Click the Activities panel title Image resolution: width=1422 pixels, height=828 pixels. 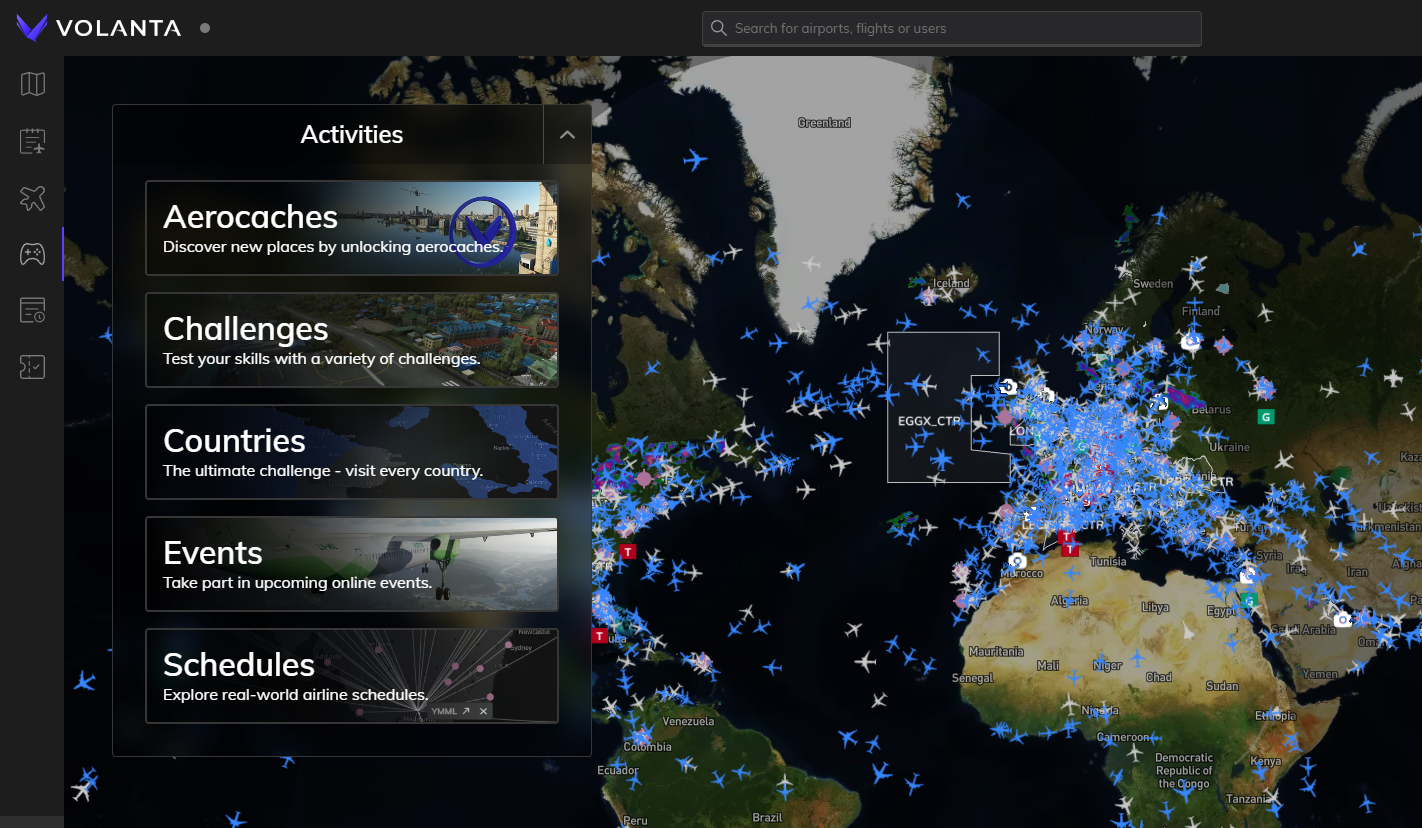pyautogui.click(x=352, y=134)
